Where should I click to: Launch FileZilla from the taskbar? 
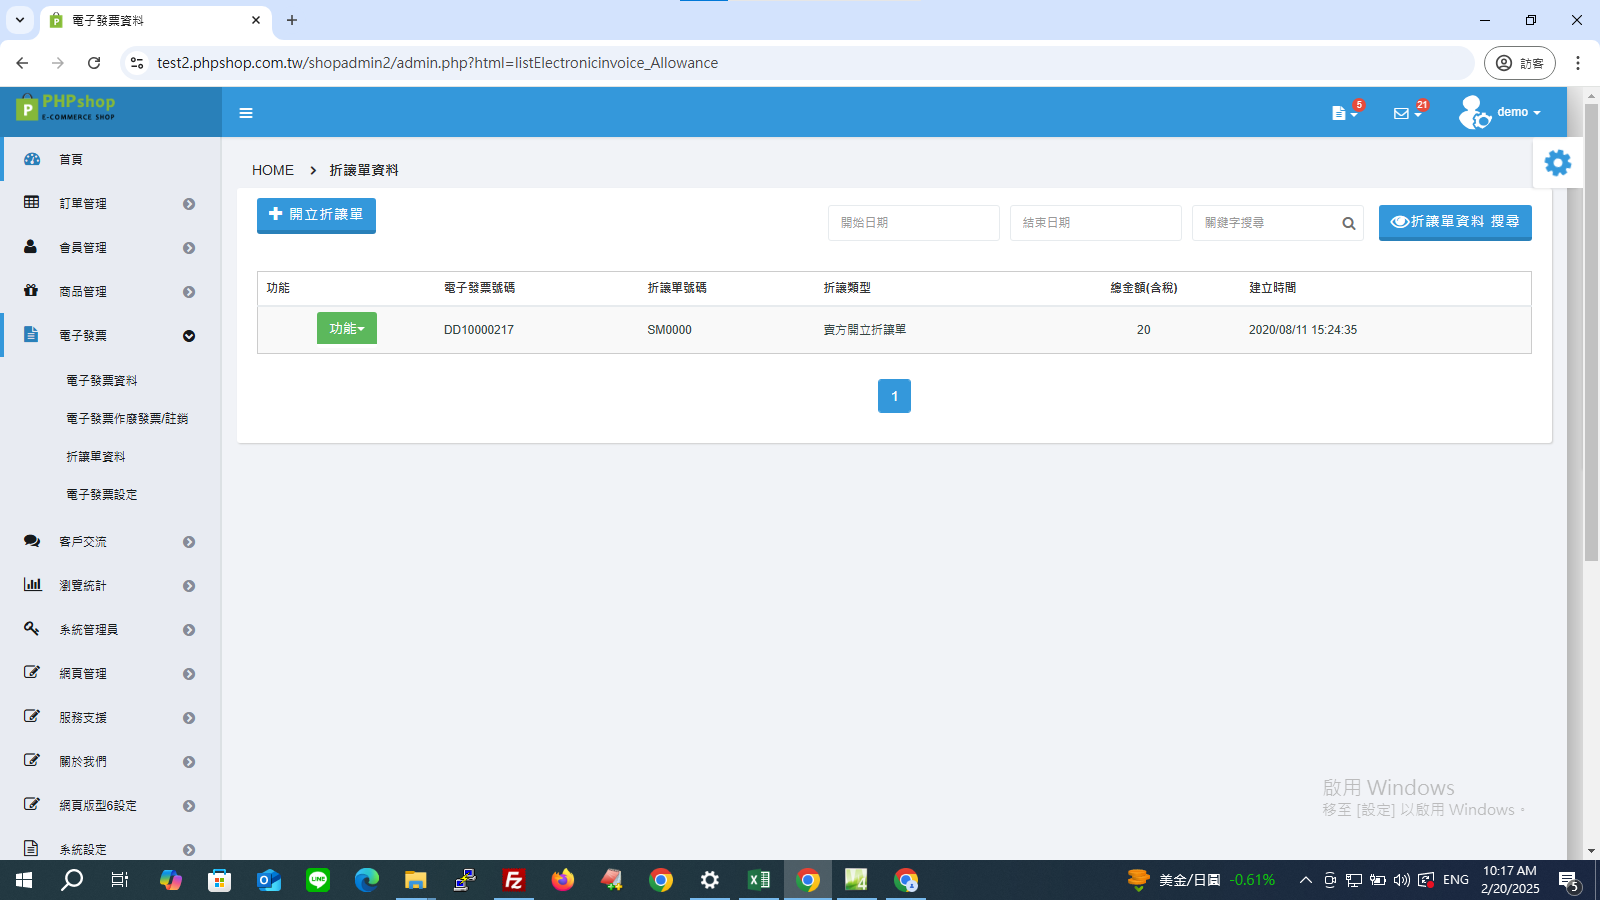514,880
